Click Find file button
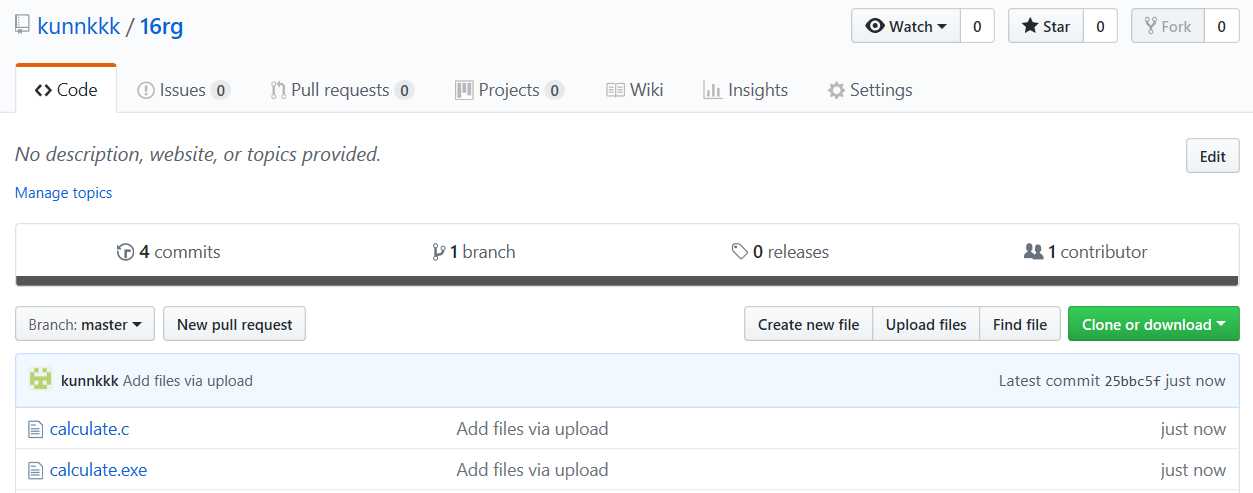Screen dimensions: 1253x493 pyautogui.click(x=1020, y=324)
